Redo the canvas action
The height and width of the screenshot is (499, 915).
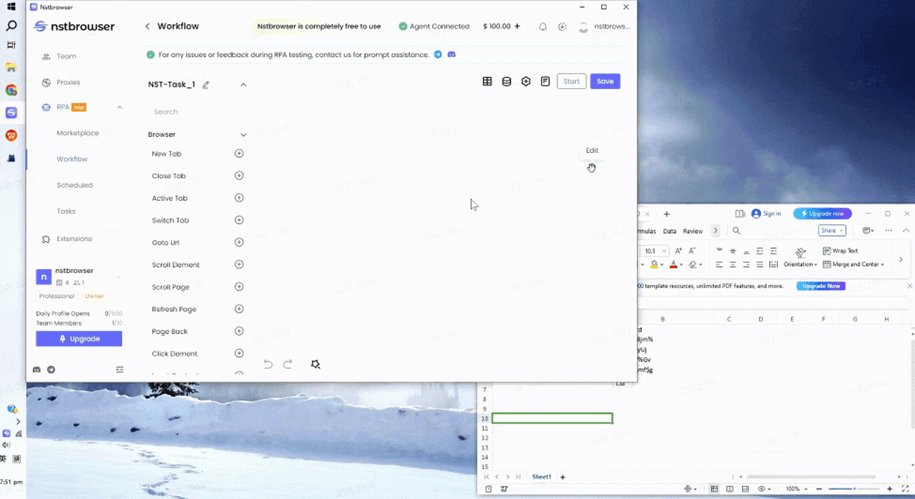point(288,364)
